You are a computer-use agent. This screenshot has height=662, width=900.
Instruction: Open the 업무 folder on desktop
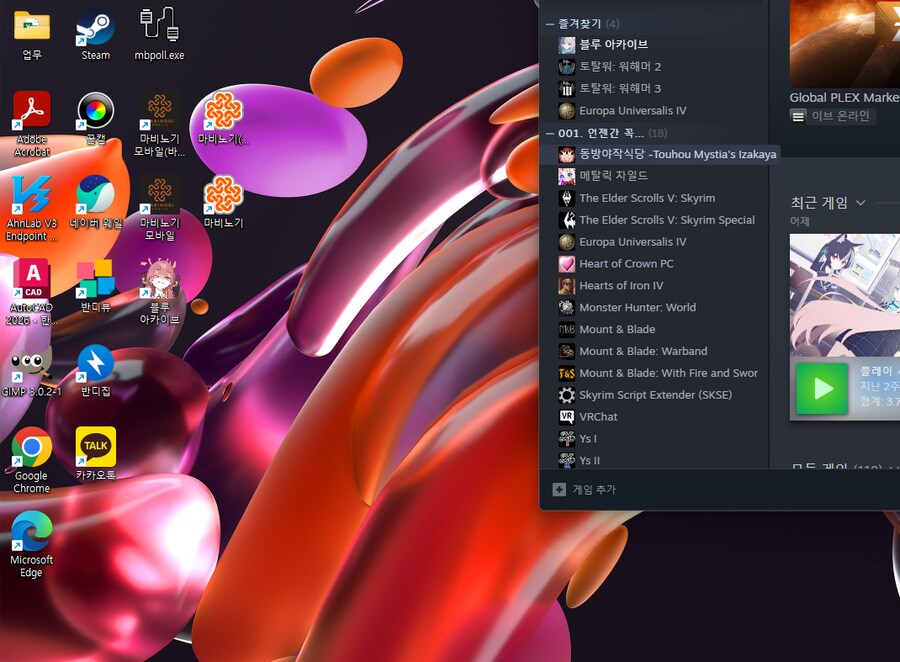click(32, 34)
